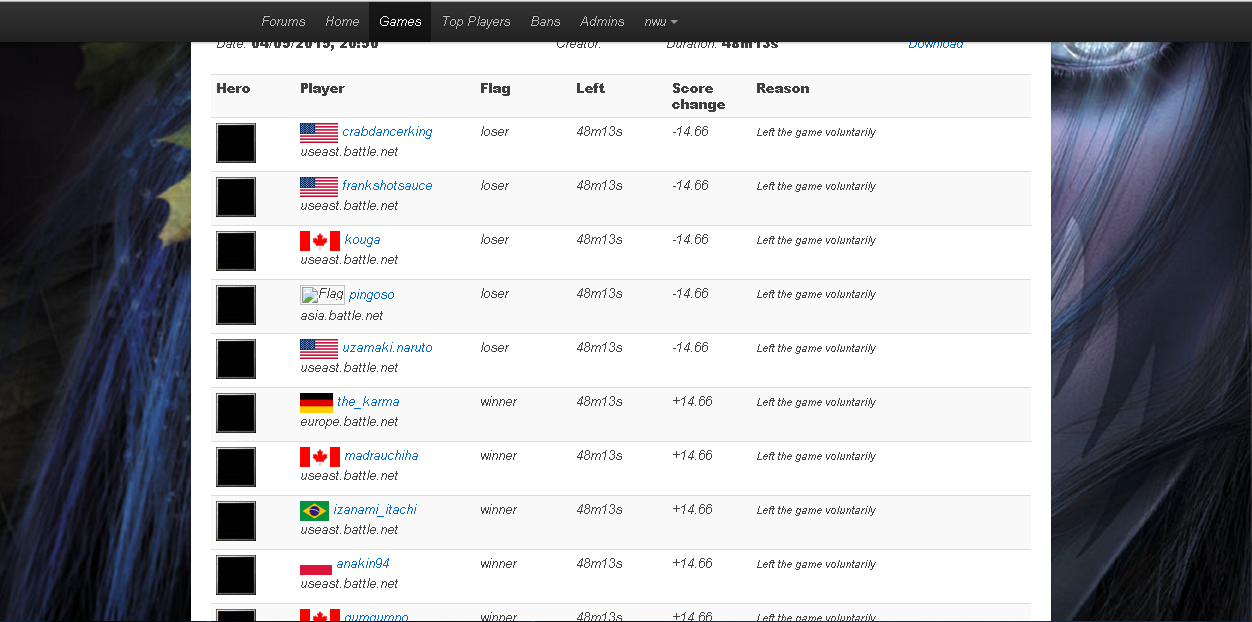
Task: Click hero thumbnail in crabdancerking row
Action: [x=236, y=143]
